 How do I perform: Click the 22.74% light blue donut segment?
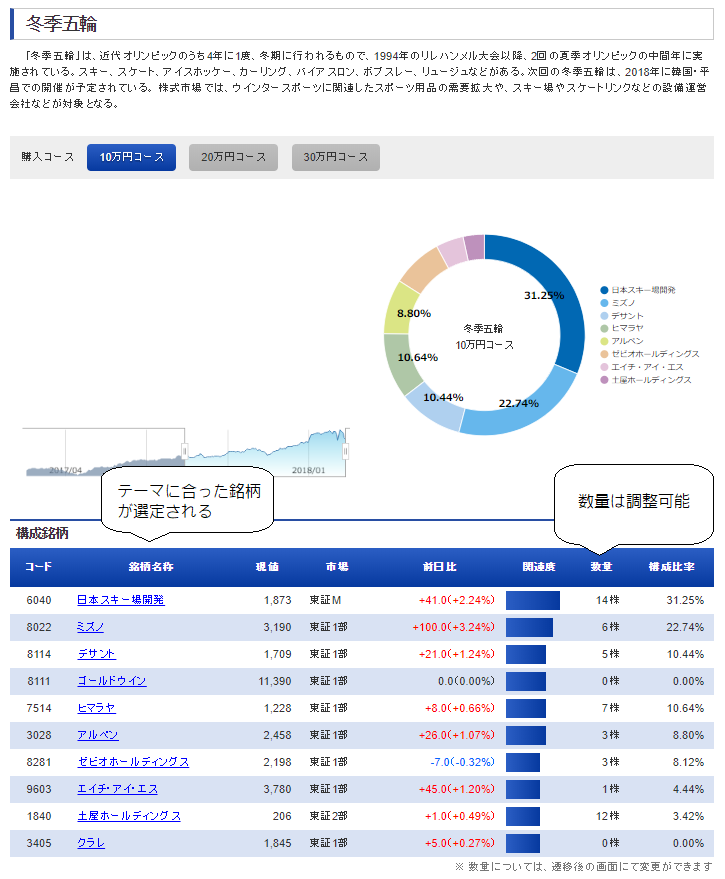tap(526, 411)
